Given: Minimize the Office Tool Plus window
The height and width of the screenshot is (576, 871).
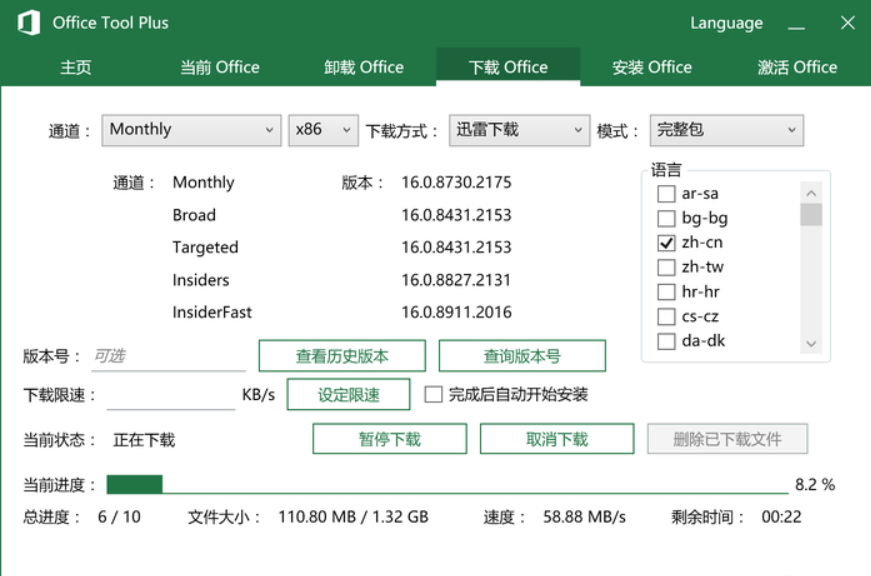Looking at the screenshot, I should 796,24.
